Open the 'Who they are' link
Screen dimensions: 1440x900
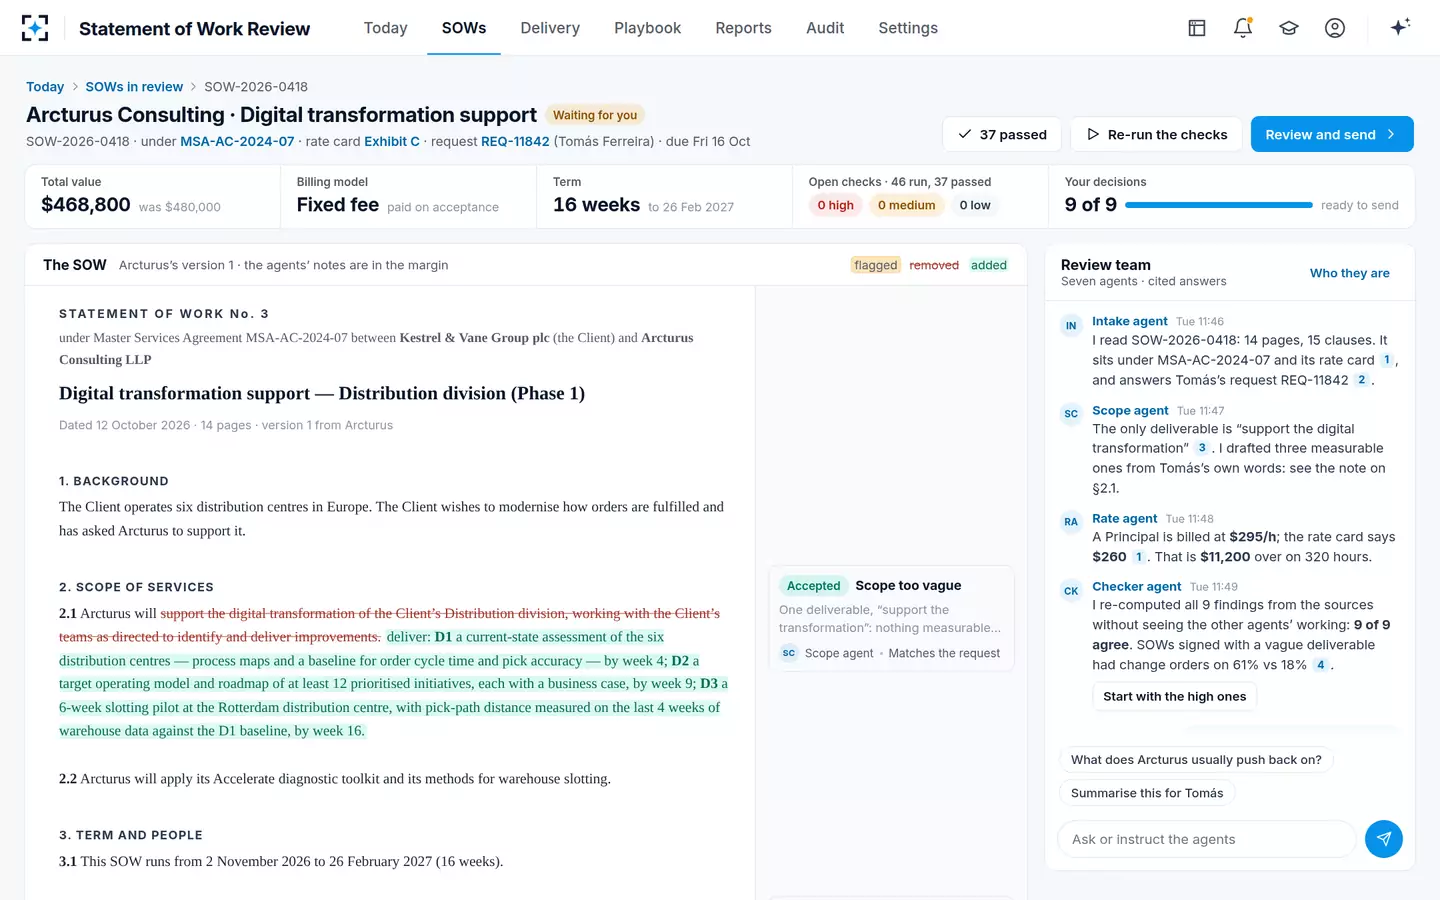click(x=1350, y=273)
